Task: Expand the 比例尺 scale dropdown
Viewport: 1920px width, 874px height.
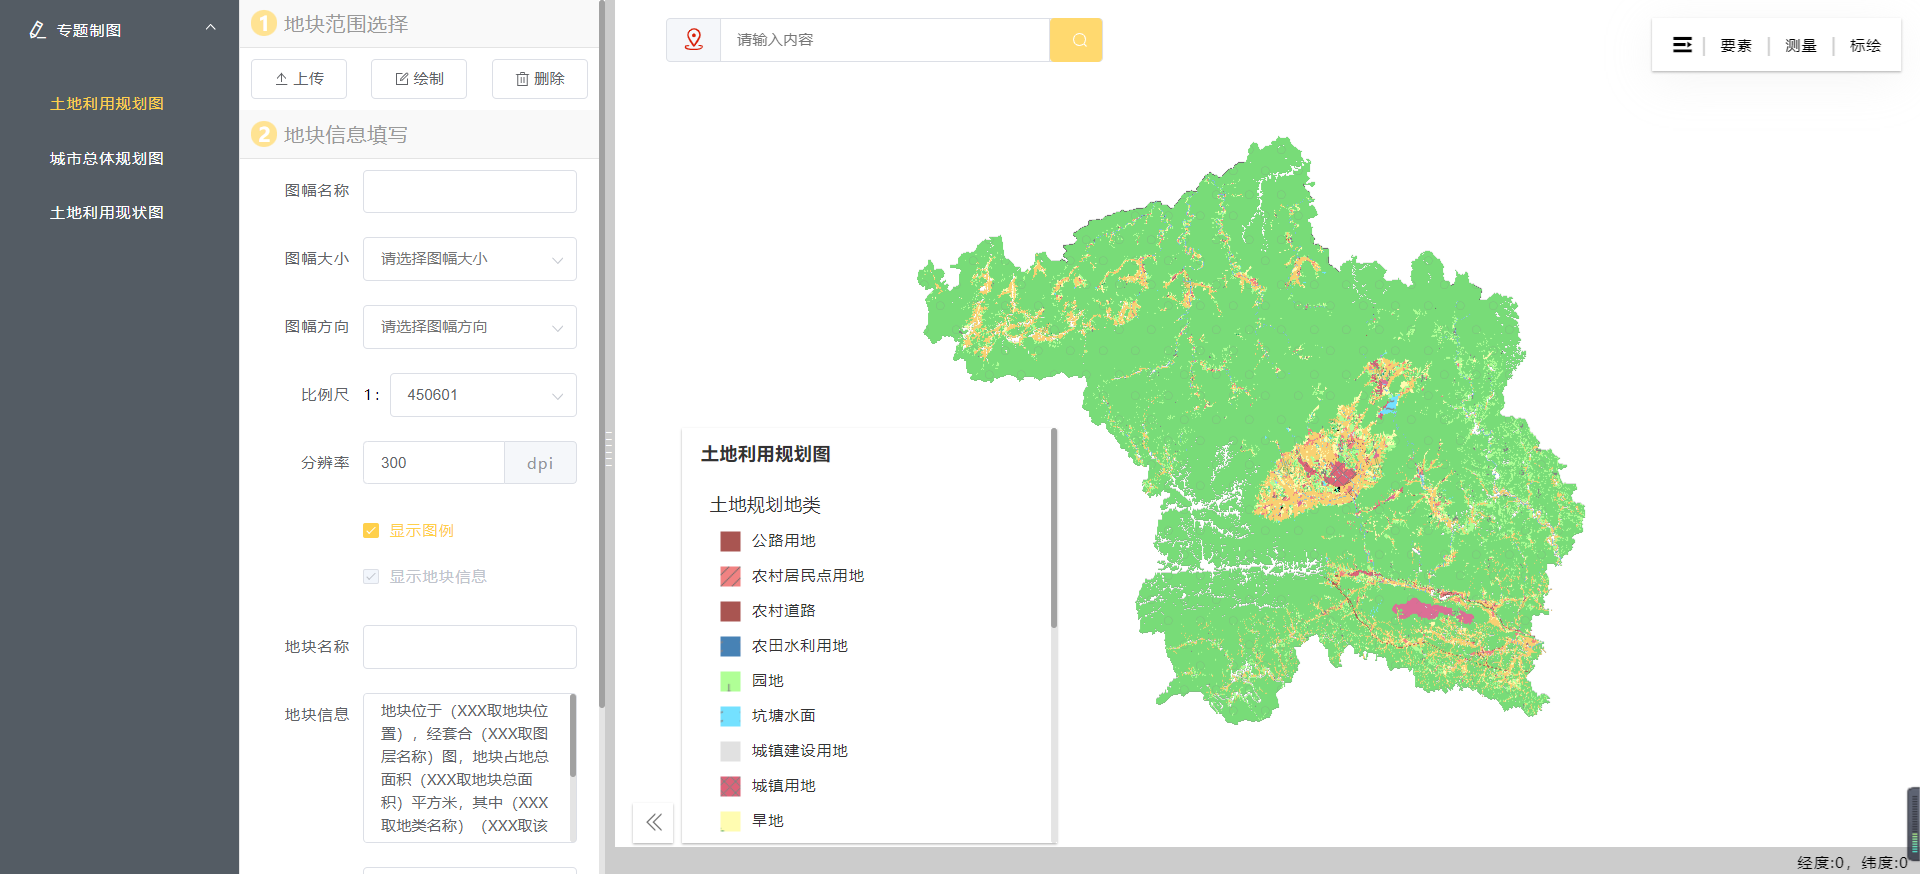Action: tap(483, 395)
